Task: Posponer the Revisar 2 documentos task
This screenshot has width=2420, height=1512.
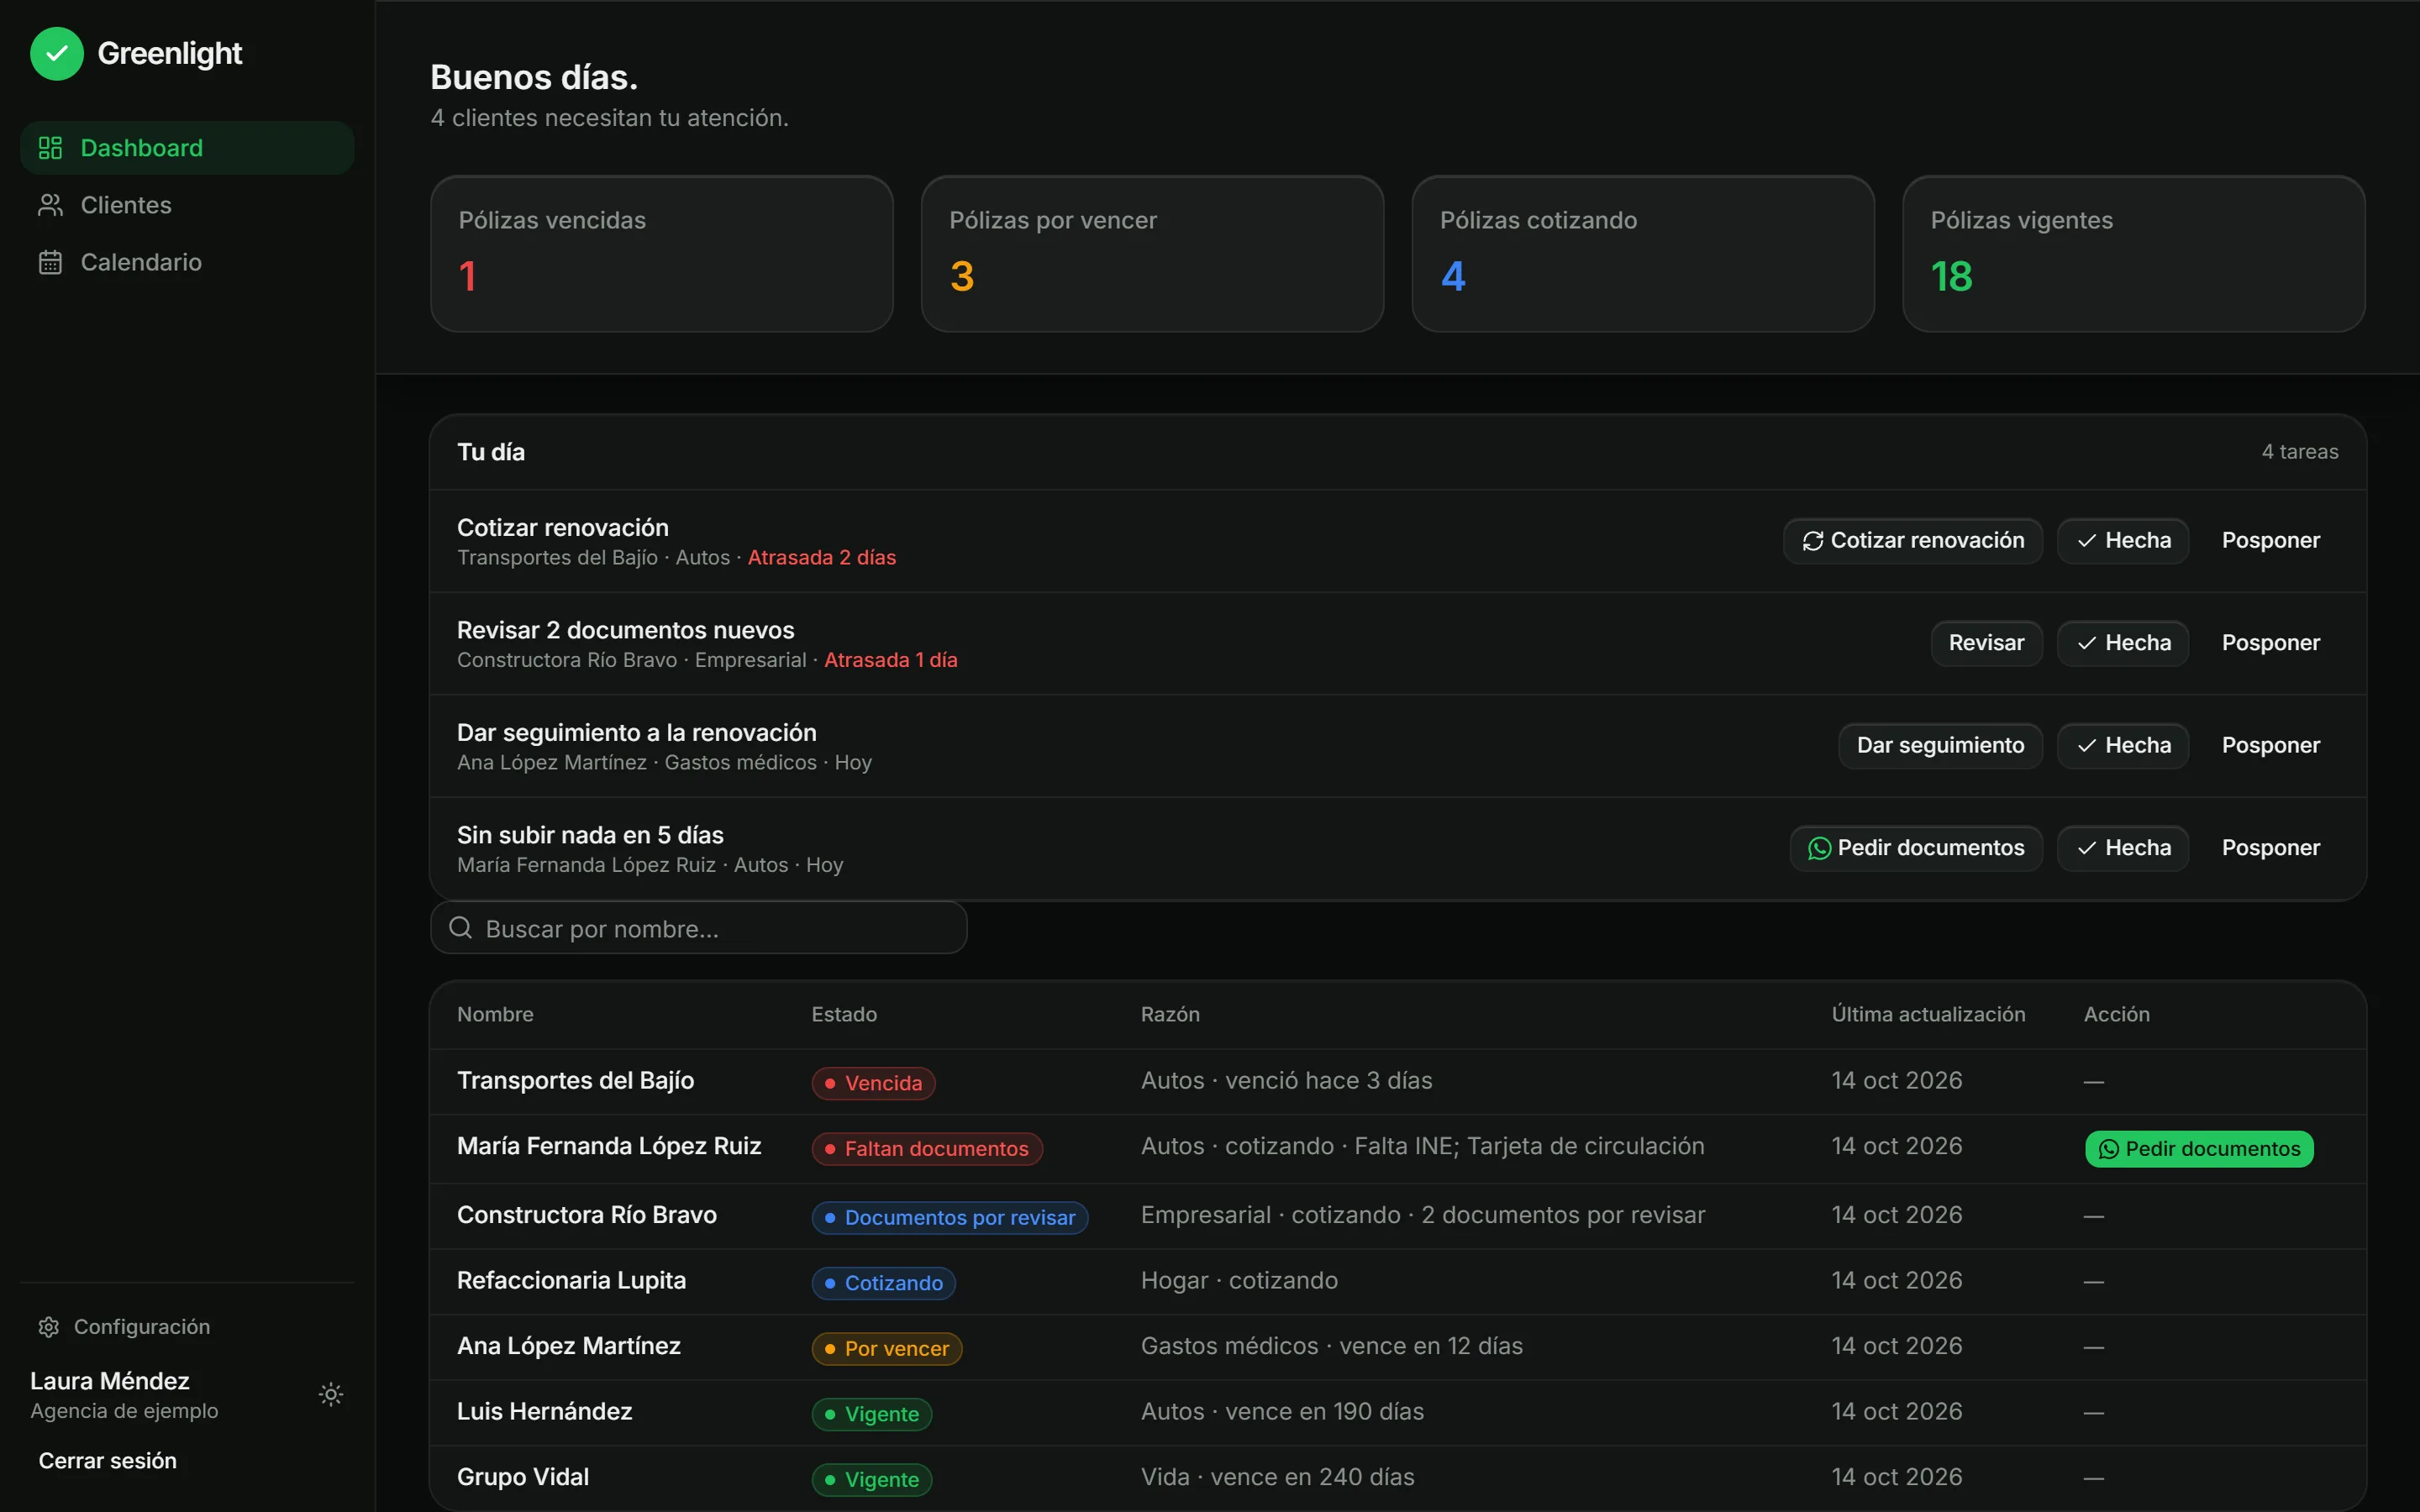Action: click(2270, 643)
